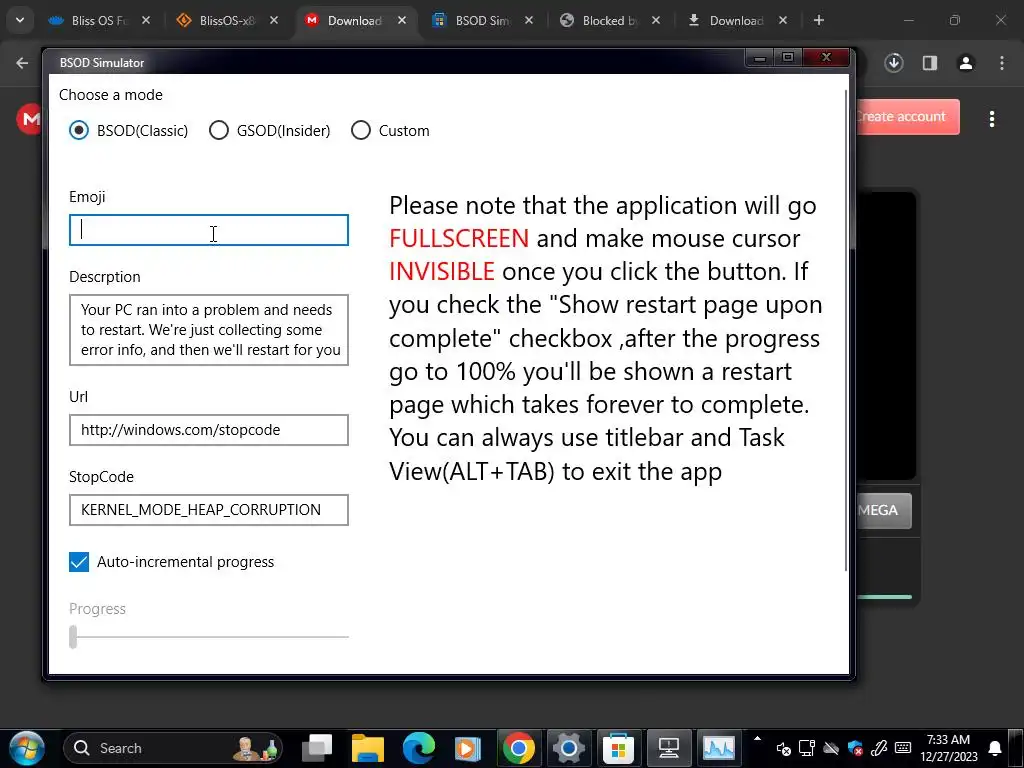The image size is (1024, 768).
Task: Open Microsoft Store from the taskbar
Action: click(618, 748)
